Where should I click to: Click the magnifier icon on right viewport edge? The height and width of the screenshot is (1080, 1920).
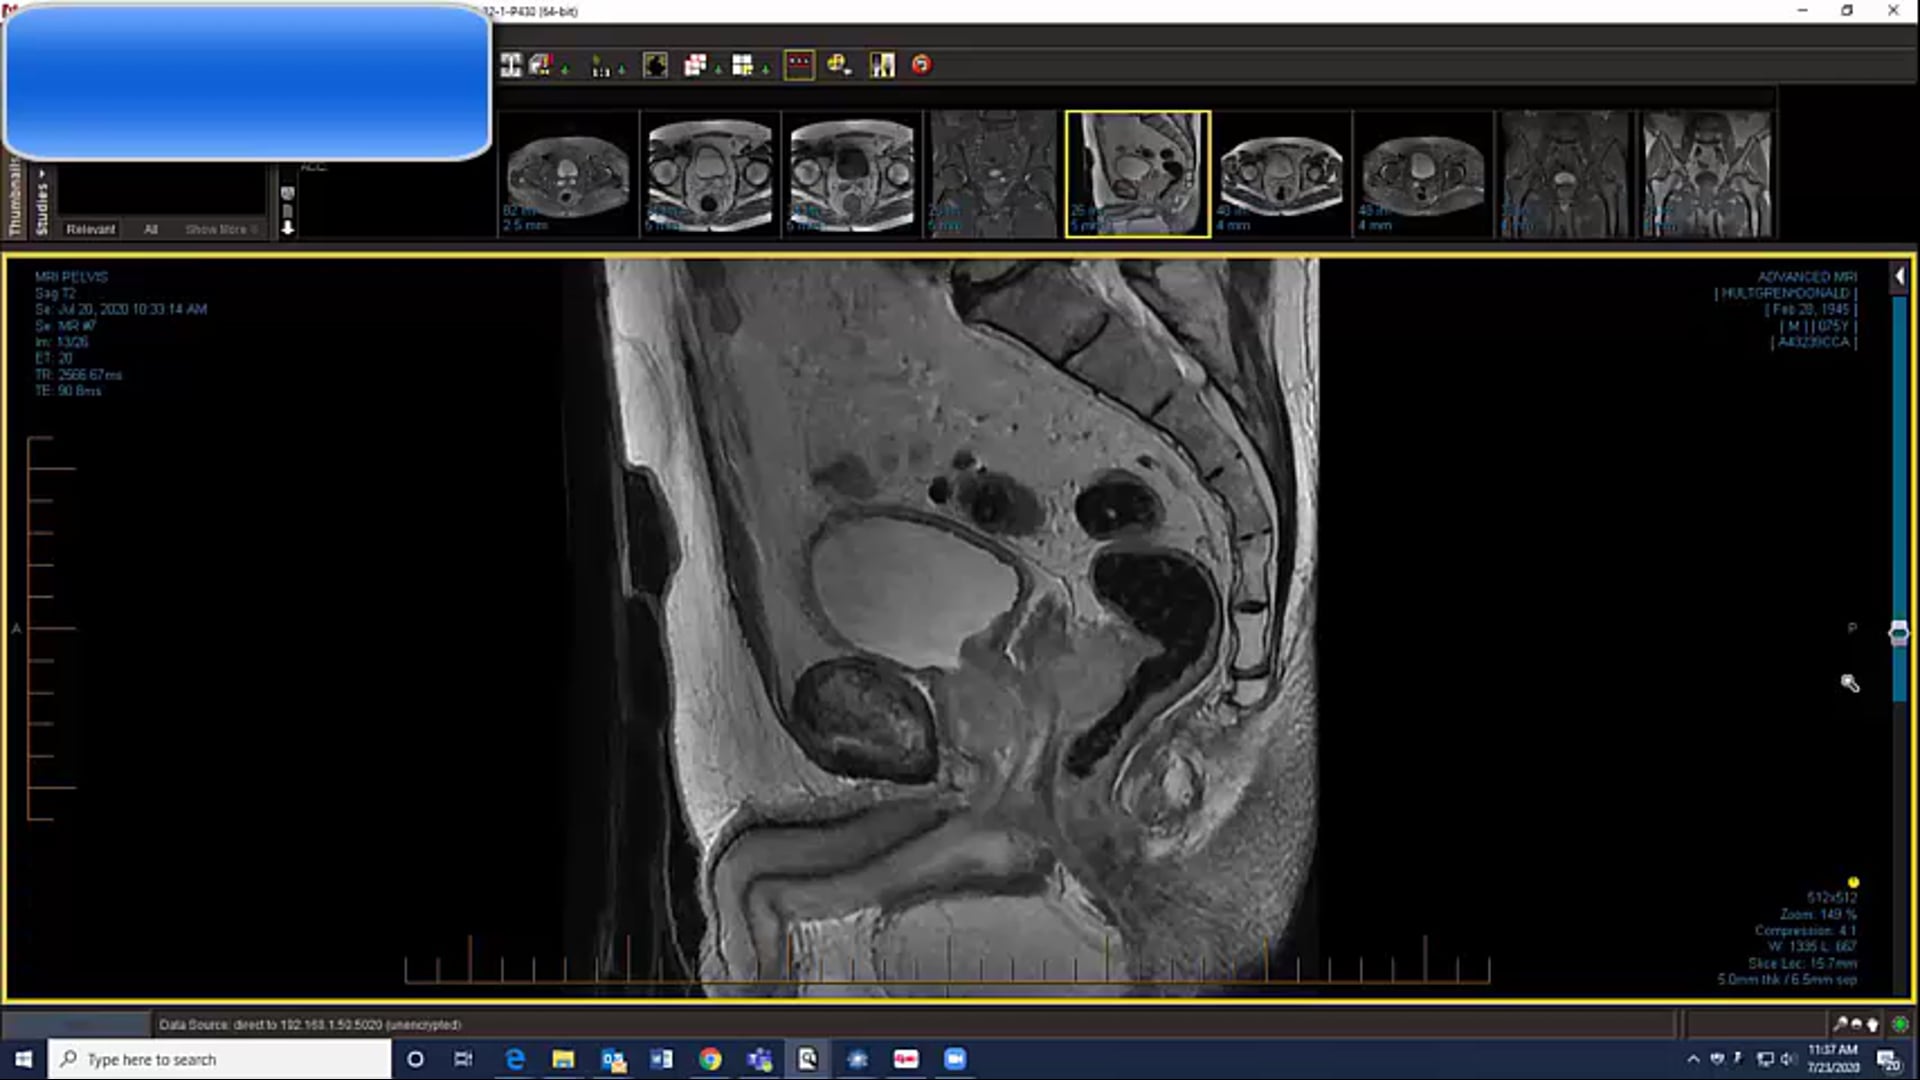tap(1849, 683)
